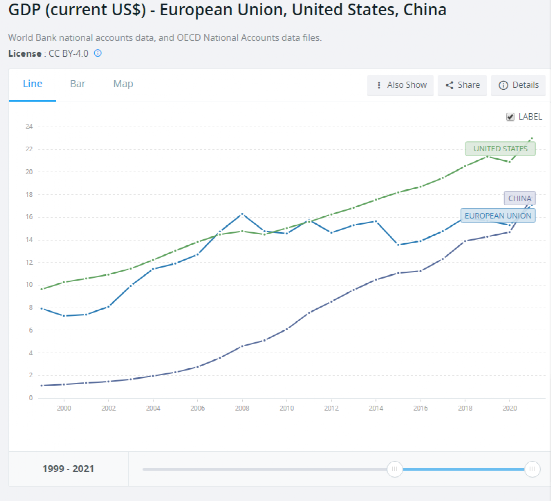Click the 24 y-axis value label
The height and width of the screenshot is (501, 551).
(29, 126)
